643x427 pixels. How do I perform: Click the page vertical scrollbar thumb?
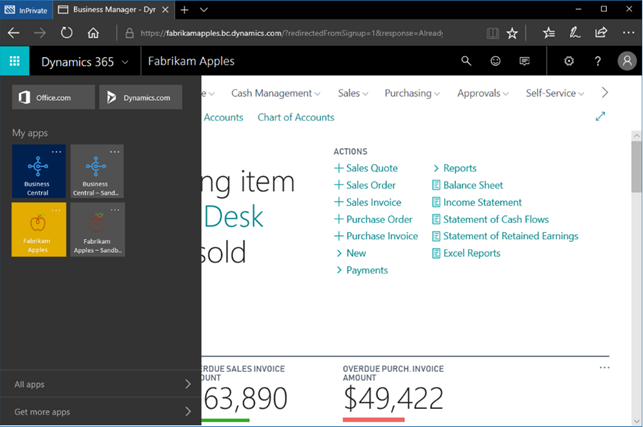636,166
